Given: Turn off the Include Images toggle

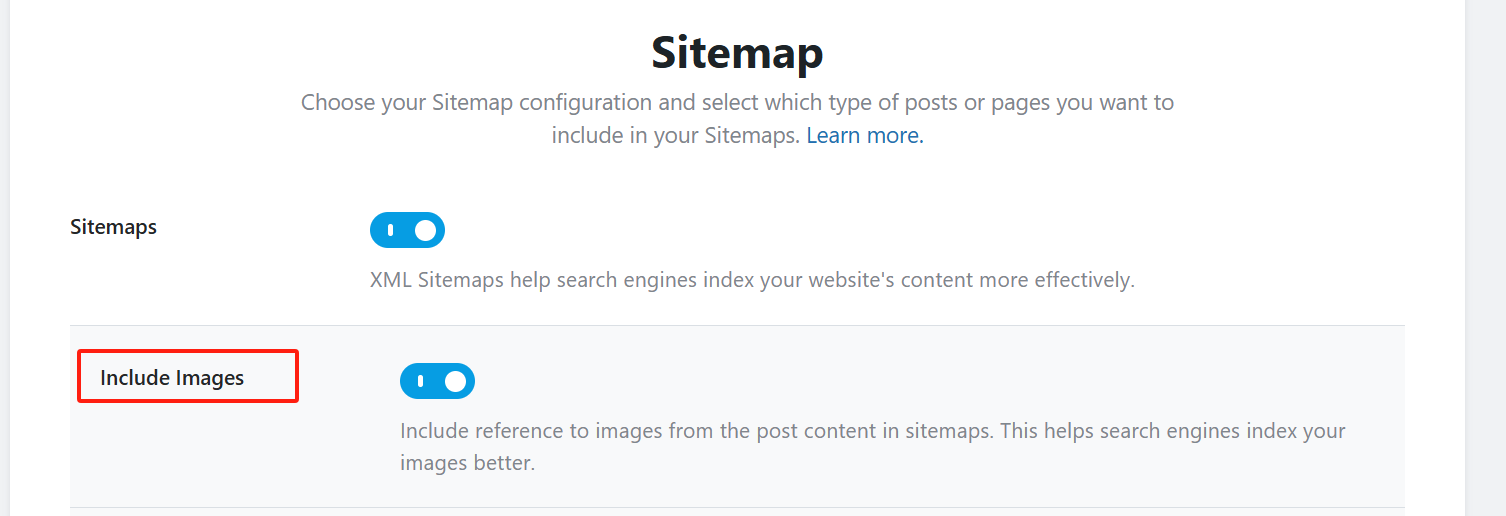Looking at the screenshot, I should point(437,381).
